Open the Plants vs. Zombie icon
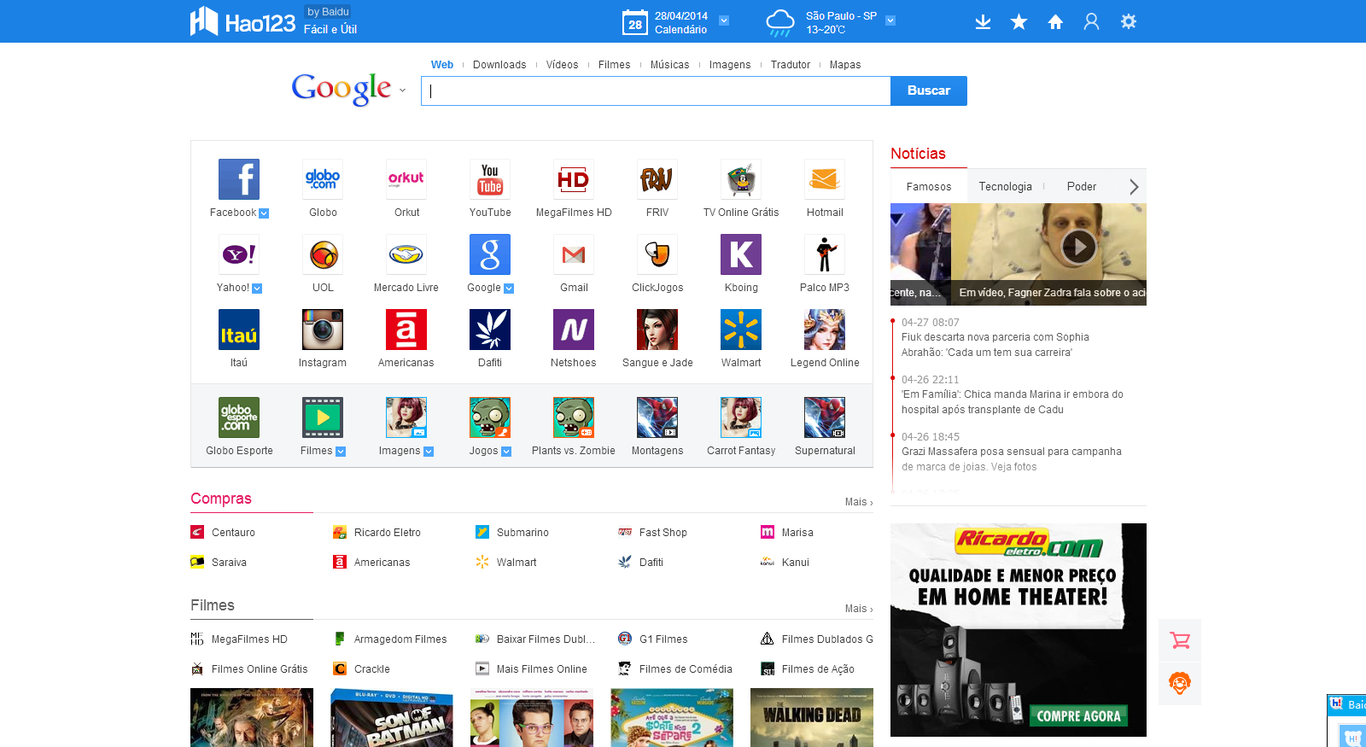Viewport: 1366px width, 747px height. click(x=574, y=417)
